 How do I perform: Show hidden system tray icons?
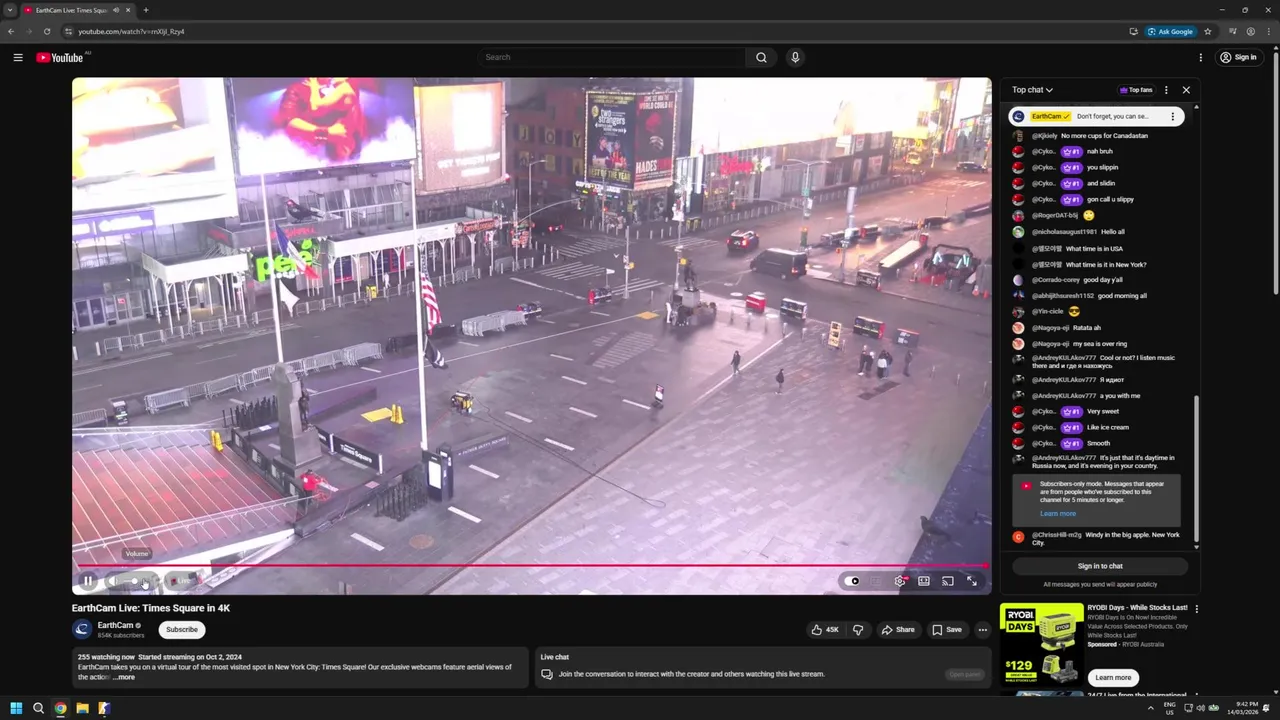tap(1150, 708)
